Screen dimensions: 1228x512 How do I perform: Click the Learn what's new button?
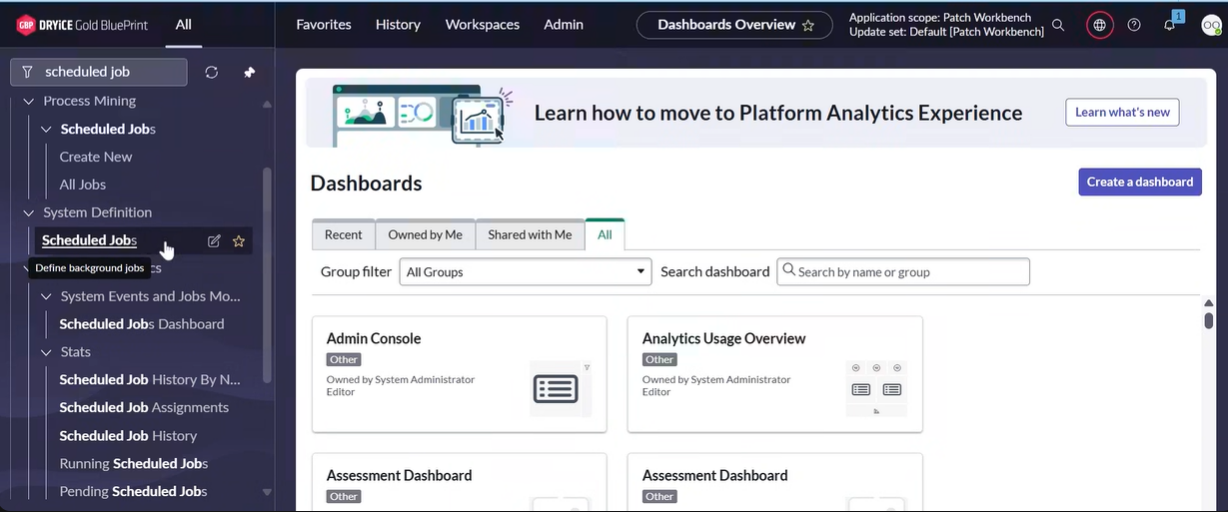pos(1122,112)
